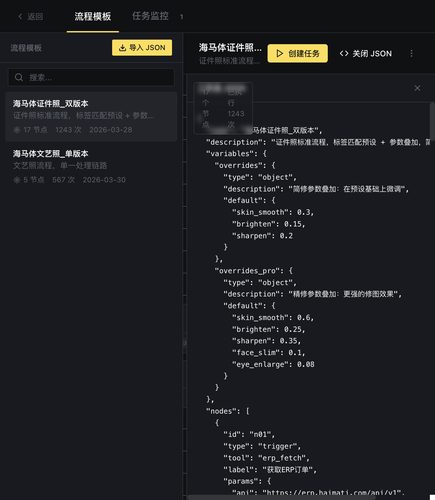
Task: Click the "label": "获取ERP订单" line
Action: (x=270, y=470)
